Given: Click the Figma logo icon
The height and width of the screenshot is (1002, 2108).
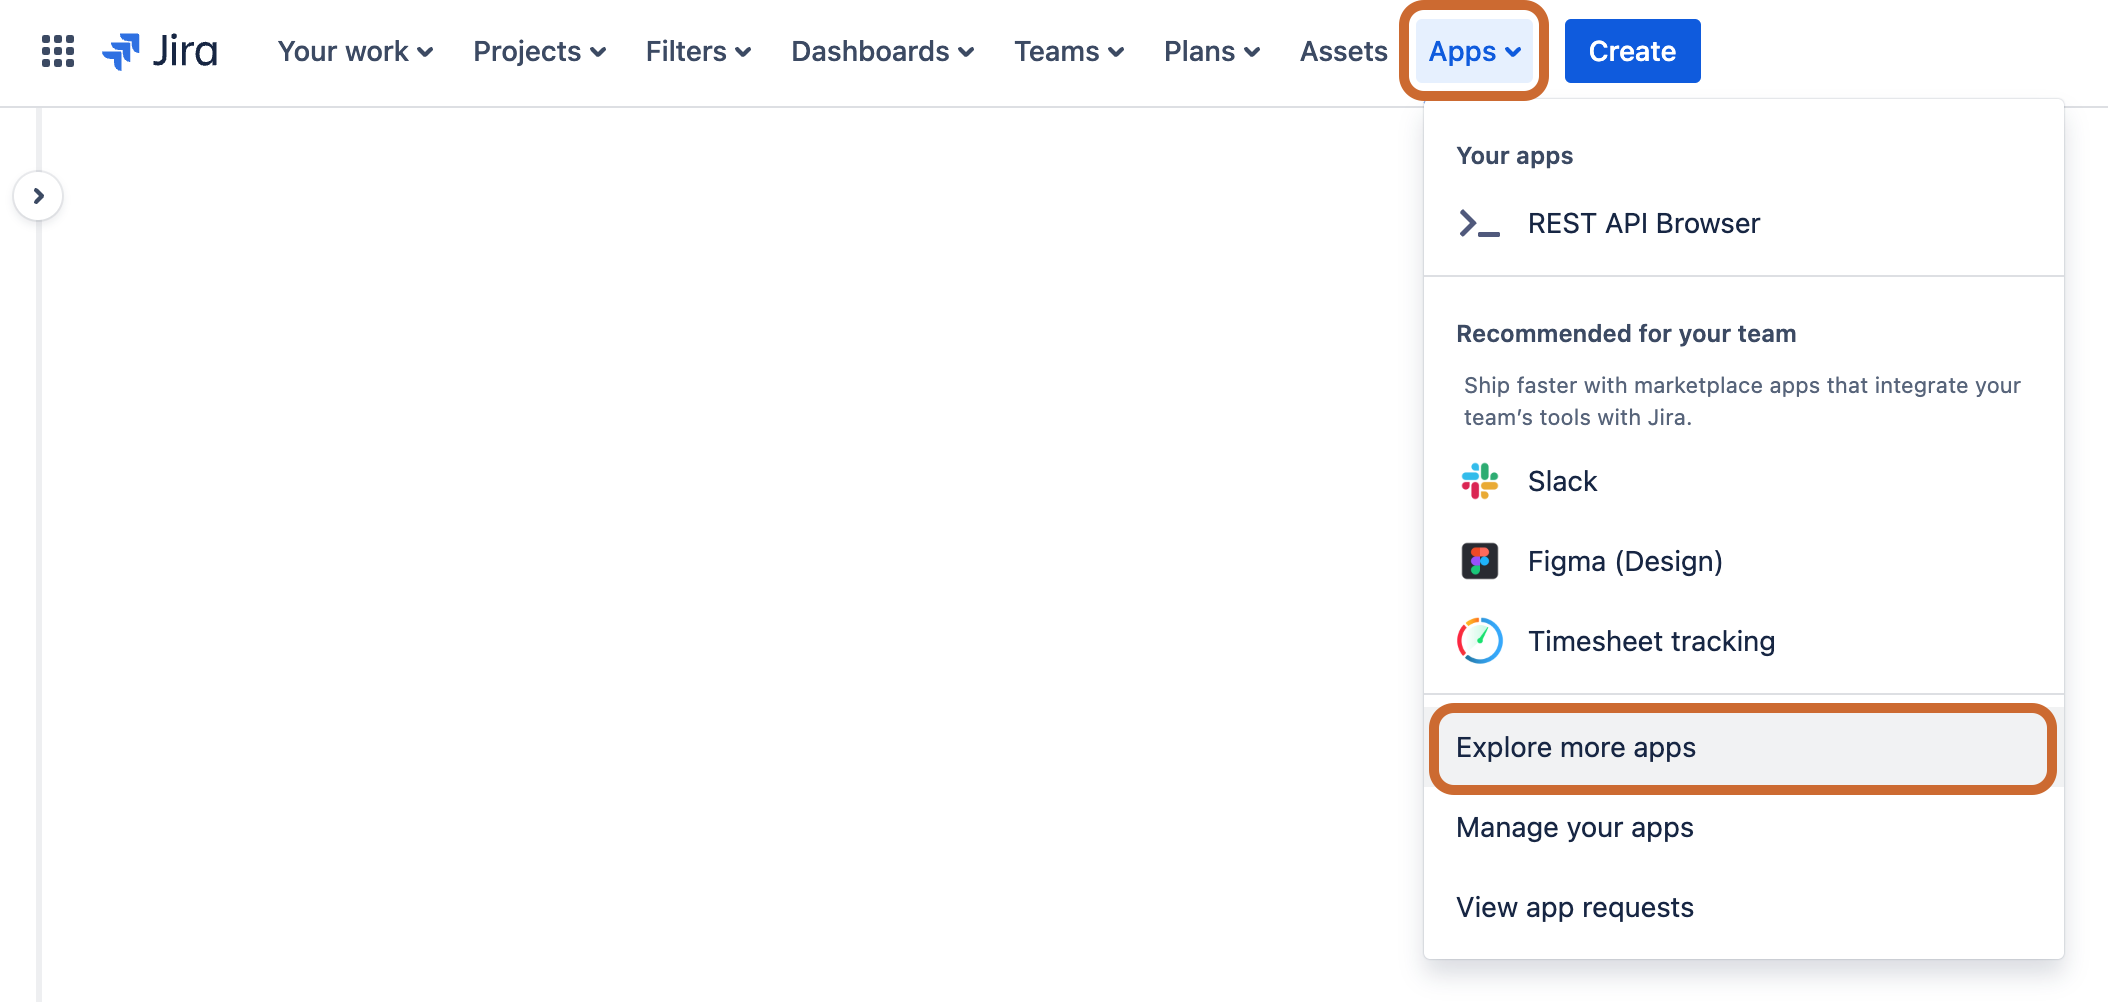Looking at the screenshot, I should [x=1480, y=561].
